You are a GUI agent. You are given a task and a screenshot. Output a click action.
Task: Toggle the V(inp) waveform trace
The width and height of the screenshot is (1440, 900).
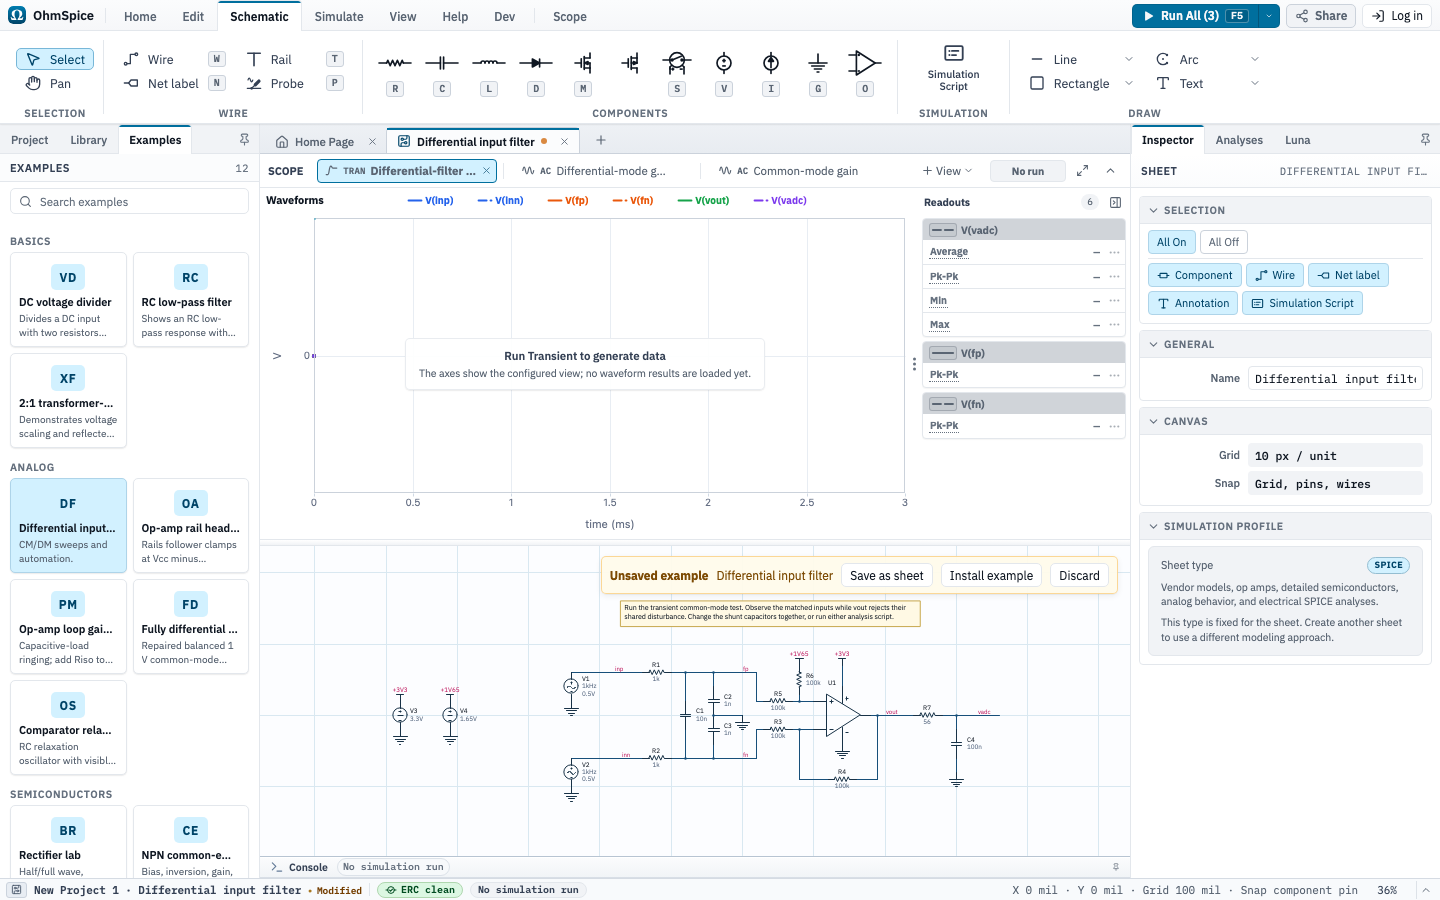431,200
